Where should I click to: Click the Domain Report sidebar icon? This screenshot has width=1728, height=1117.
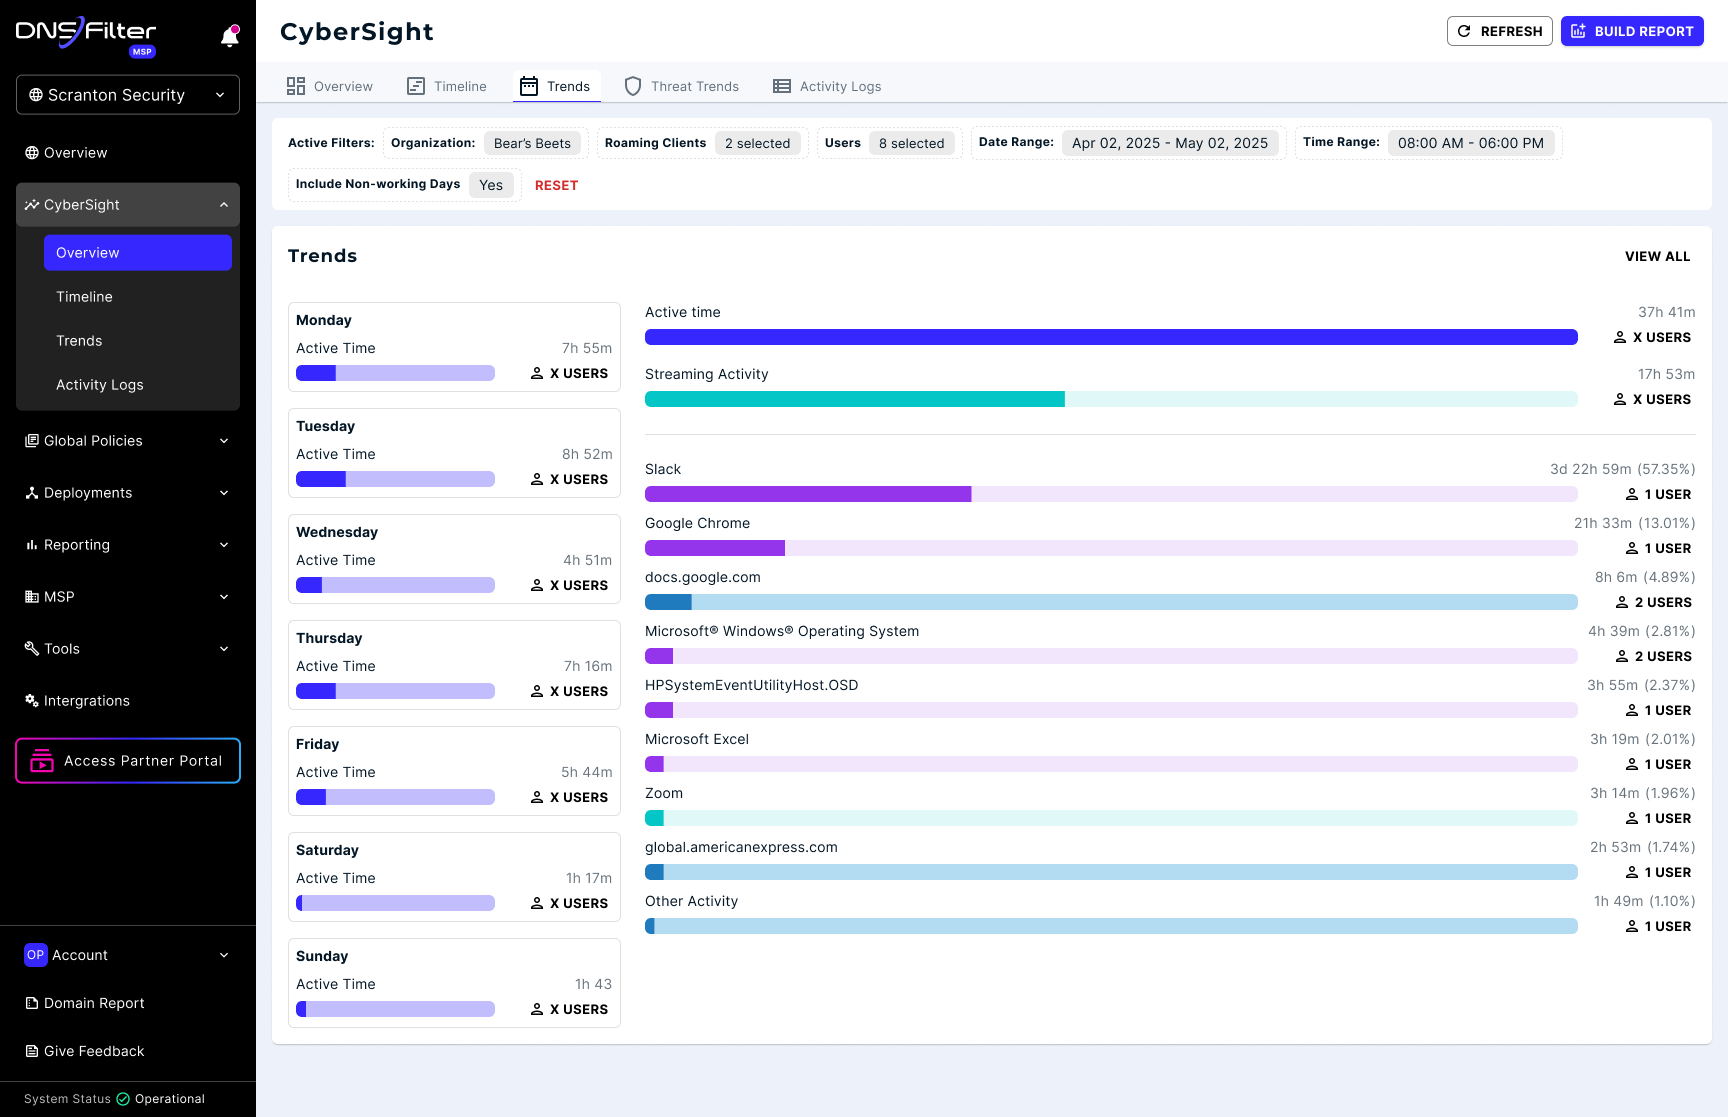pos(32,1003)
